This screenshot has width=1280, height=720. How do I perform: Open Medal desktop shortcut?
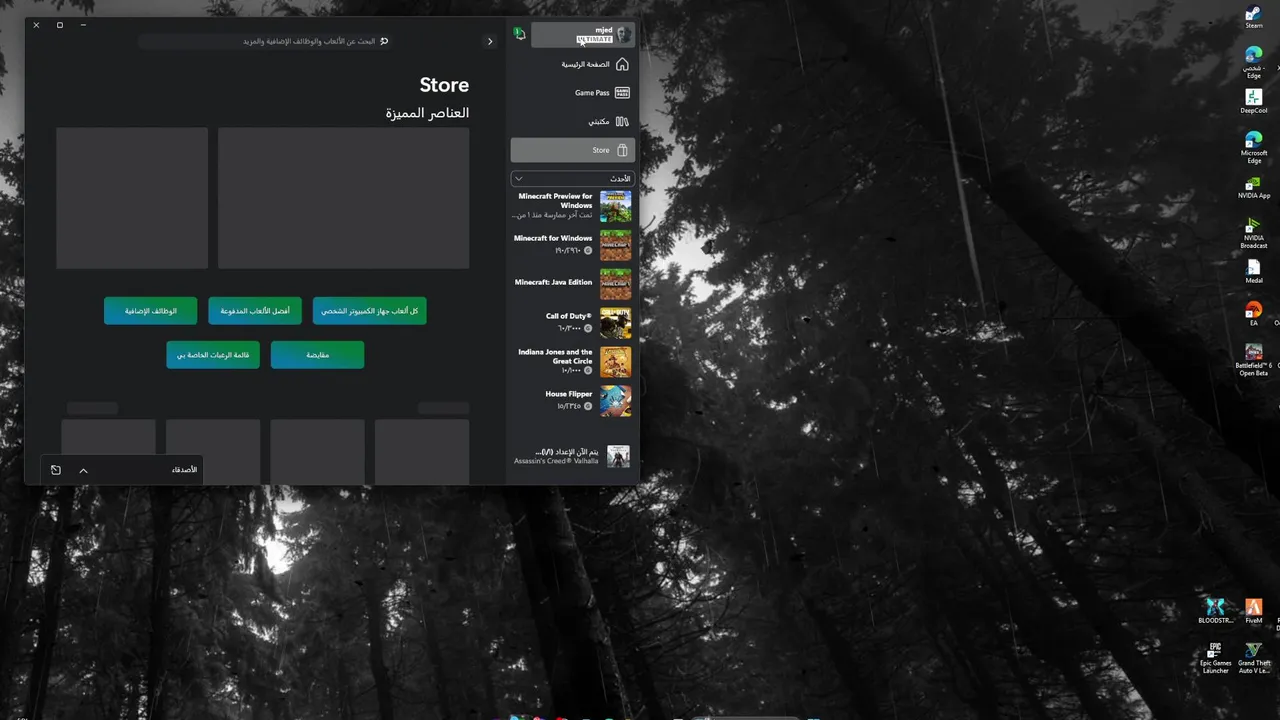click(x=1253, y=272)
